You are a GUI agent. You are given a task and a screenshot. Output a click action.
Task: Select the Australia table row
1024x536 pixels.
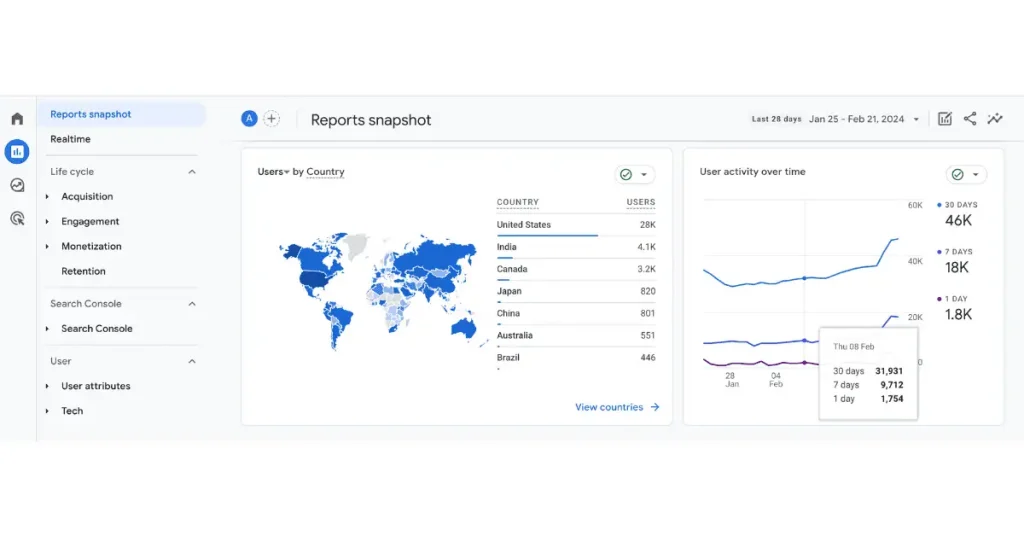(576, 336)
